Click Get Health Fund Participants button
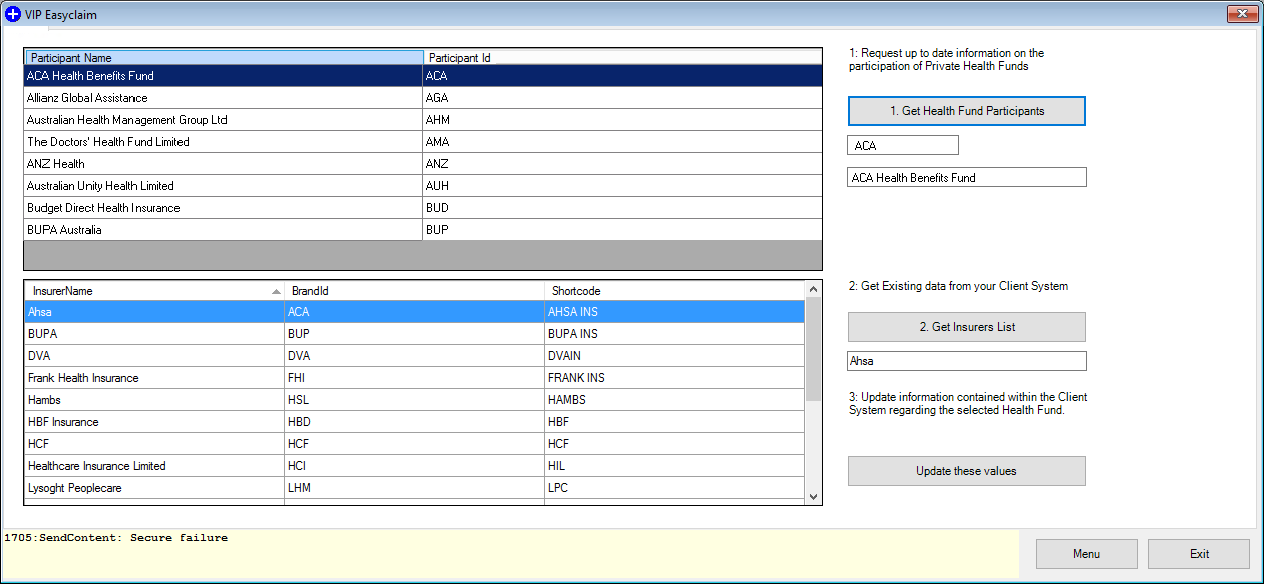The width and height of the screenshot is (1264, 584). [966, 111]
